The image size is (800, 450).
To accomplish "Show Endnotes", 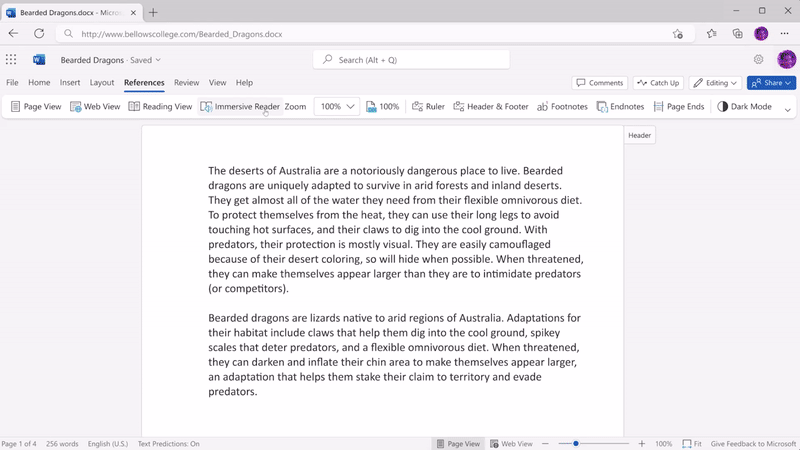I will pyautogui.click(x=620, y=107).
